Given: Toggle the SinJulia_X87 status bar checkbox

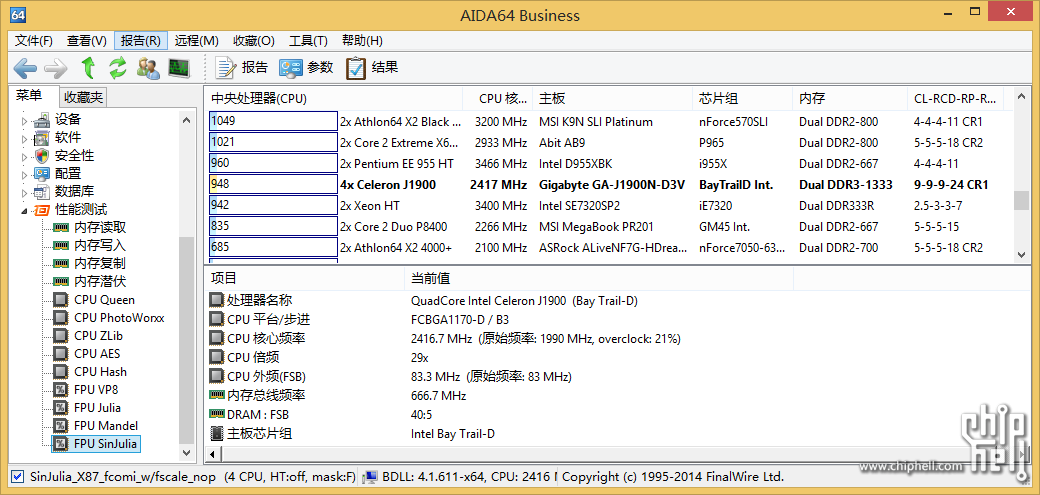Looking at the screenshot, I should point(18,476).
